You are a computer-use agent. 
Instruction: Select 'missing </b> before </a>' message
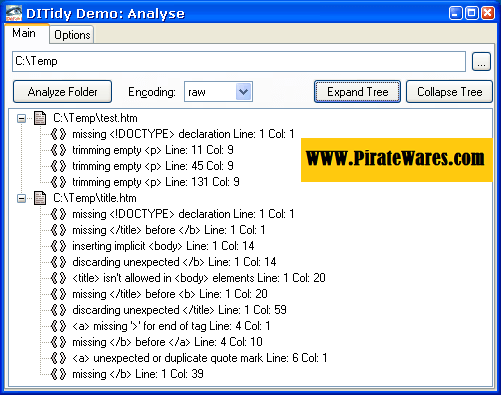[168, 342]
